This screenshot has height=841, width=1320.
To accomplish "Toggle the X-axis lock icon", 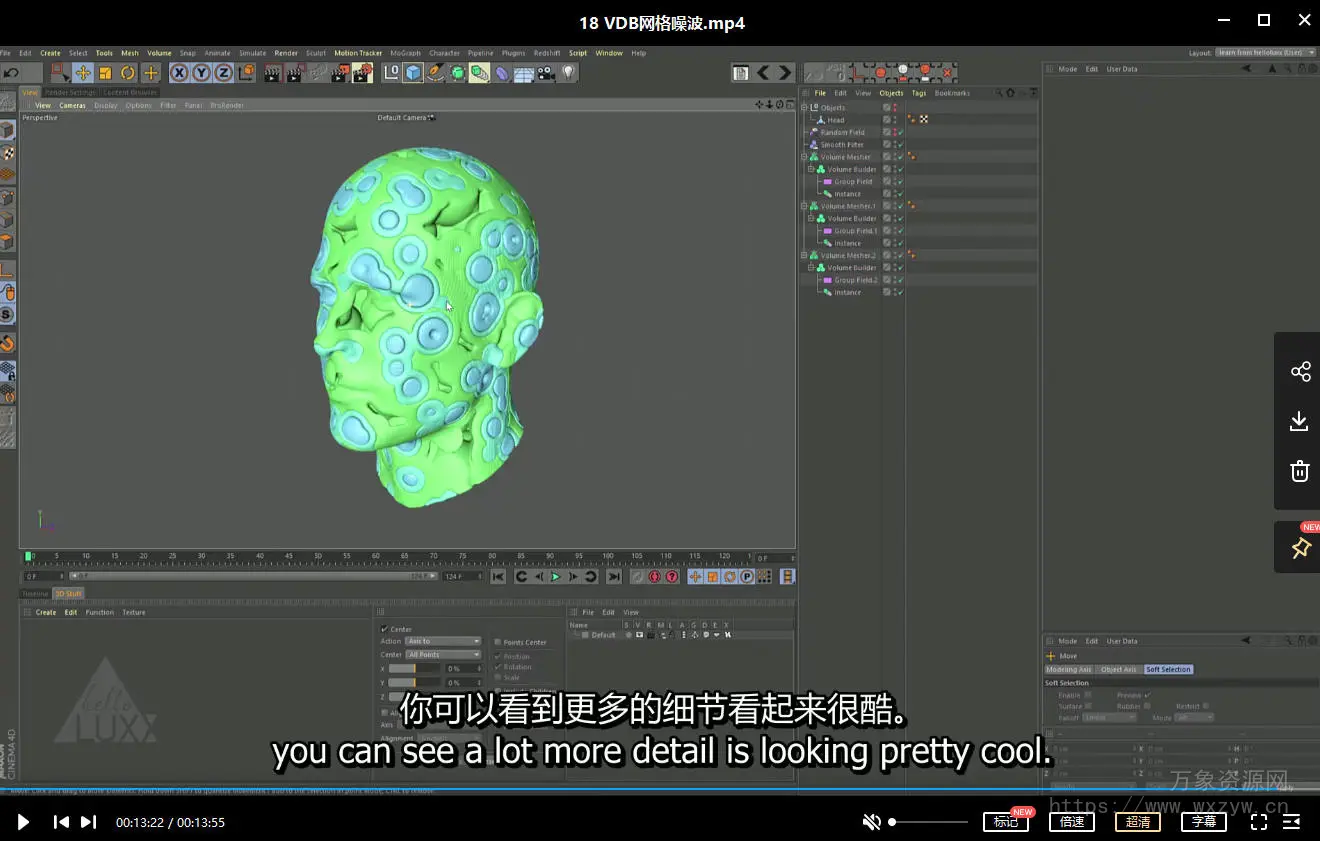I will tap(179, 73).
